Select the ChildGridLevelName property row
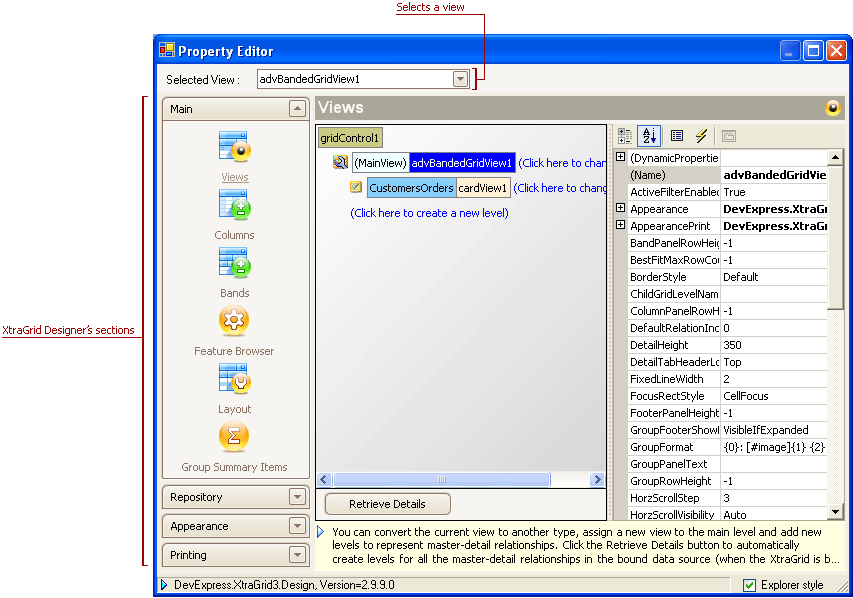Viewport: 853px width, 598px height. [x=727, y=294]
